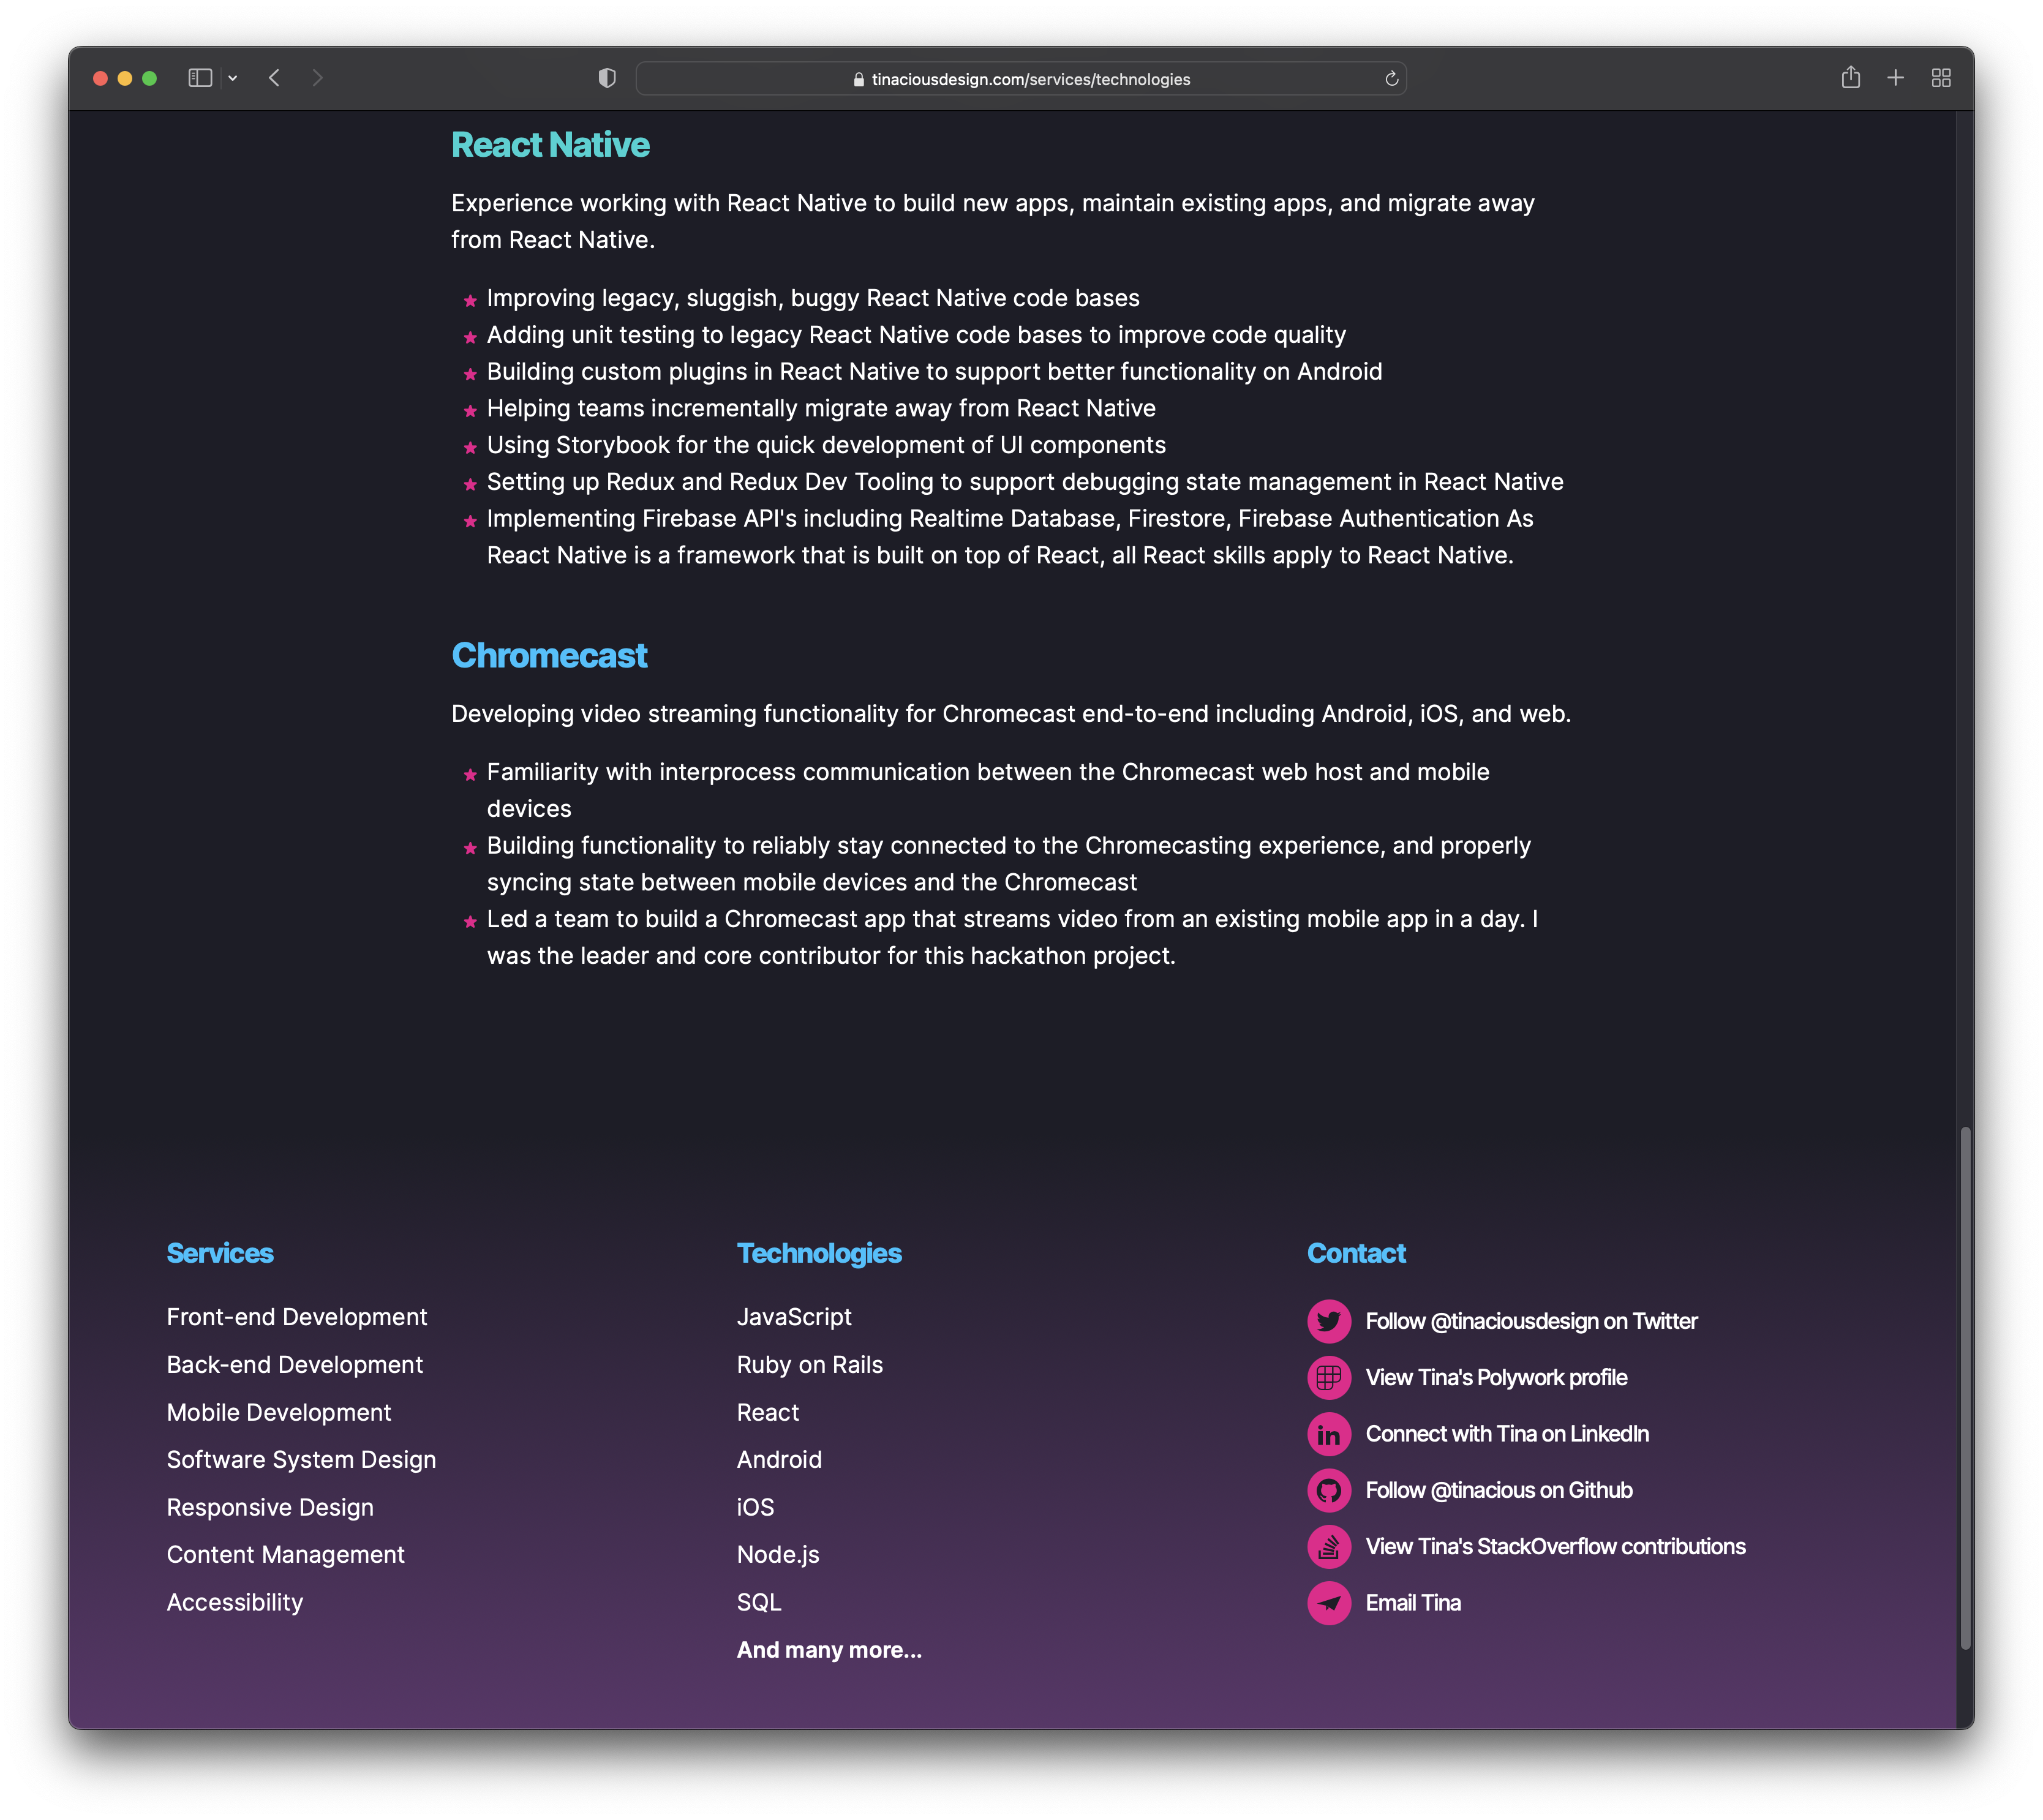Open Front-end Development service link
Viewport: 2043px width, 1820px height.
297,1317
